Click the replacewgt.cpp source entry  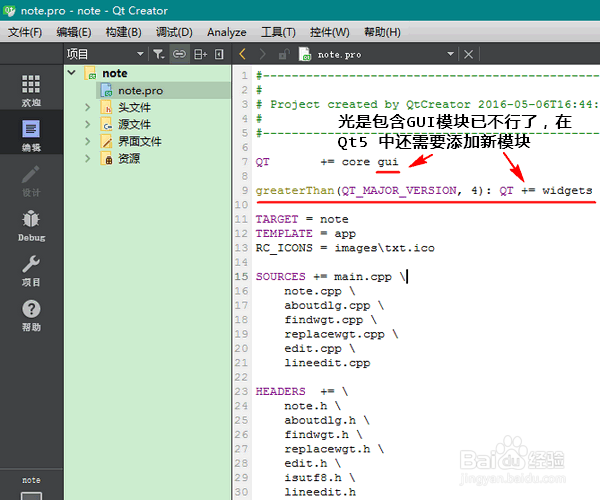point(334,334)
